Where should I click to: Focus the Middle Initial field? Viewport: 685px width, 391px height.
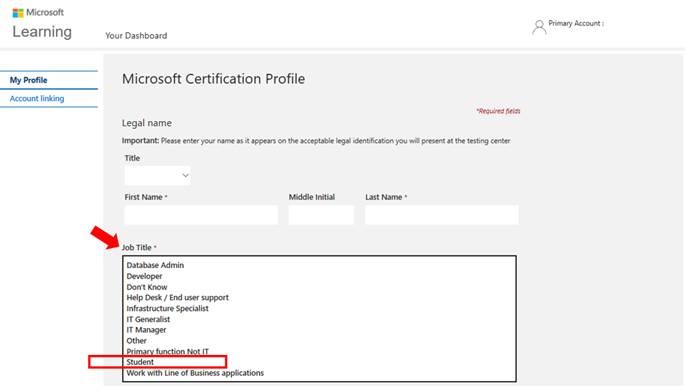321,215
